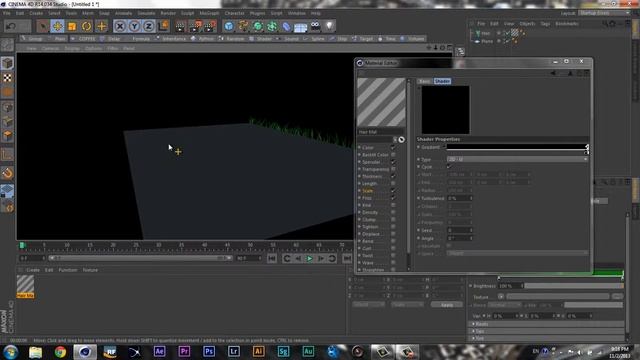This screenshot has width=640, height=360.
Task: Click the Windows Start button
Action: 10,351
